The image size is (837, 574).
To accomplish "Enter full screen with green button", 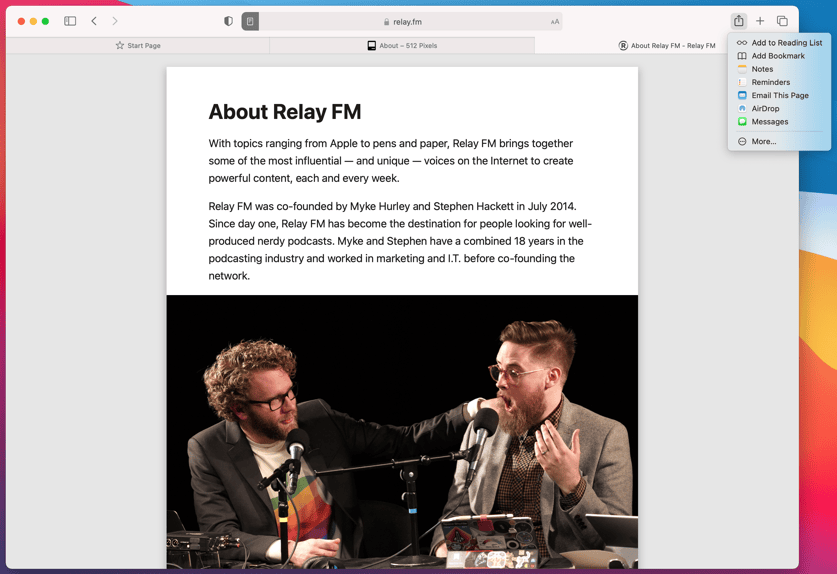I will pyautogui.click(x=45, y=21).
